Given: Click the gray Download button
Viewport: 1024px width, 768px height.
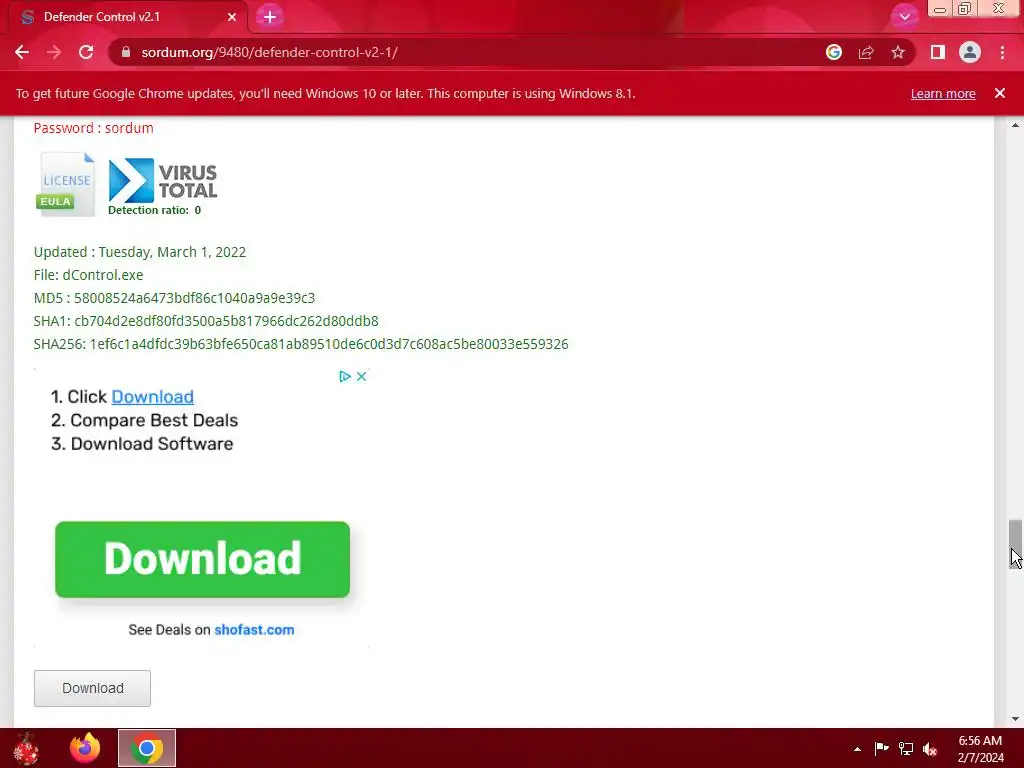Looking at the screenshot, I should (92, 688).
